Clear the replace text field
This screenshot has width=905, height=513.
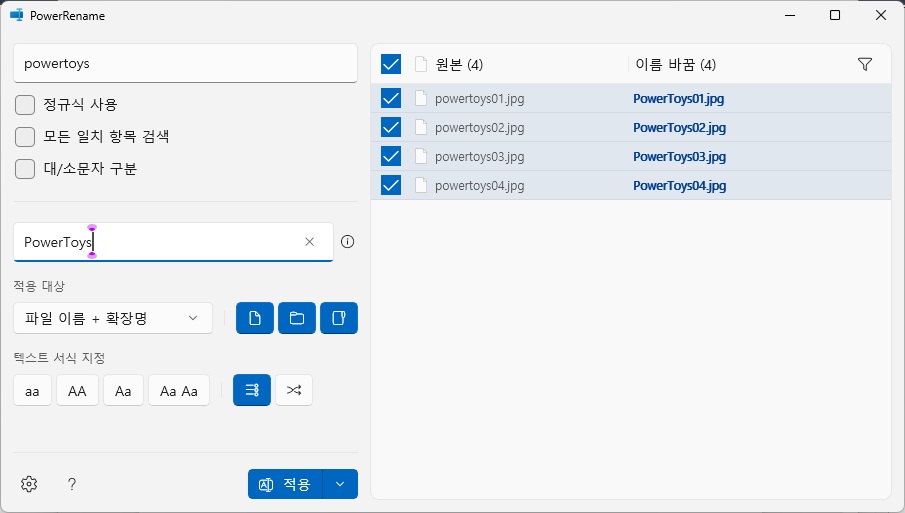pos(309,242)
